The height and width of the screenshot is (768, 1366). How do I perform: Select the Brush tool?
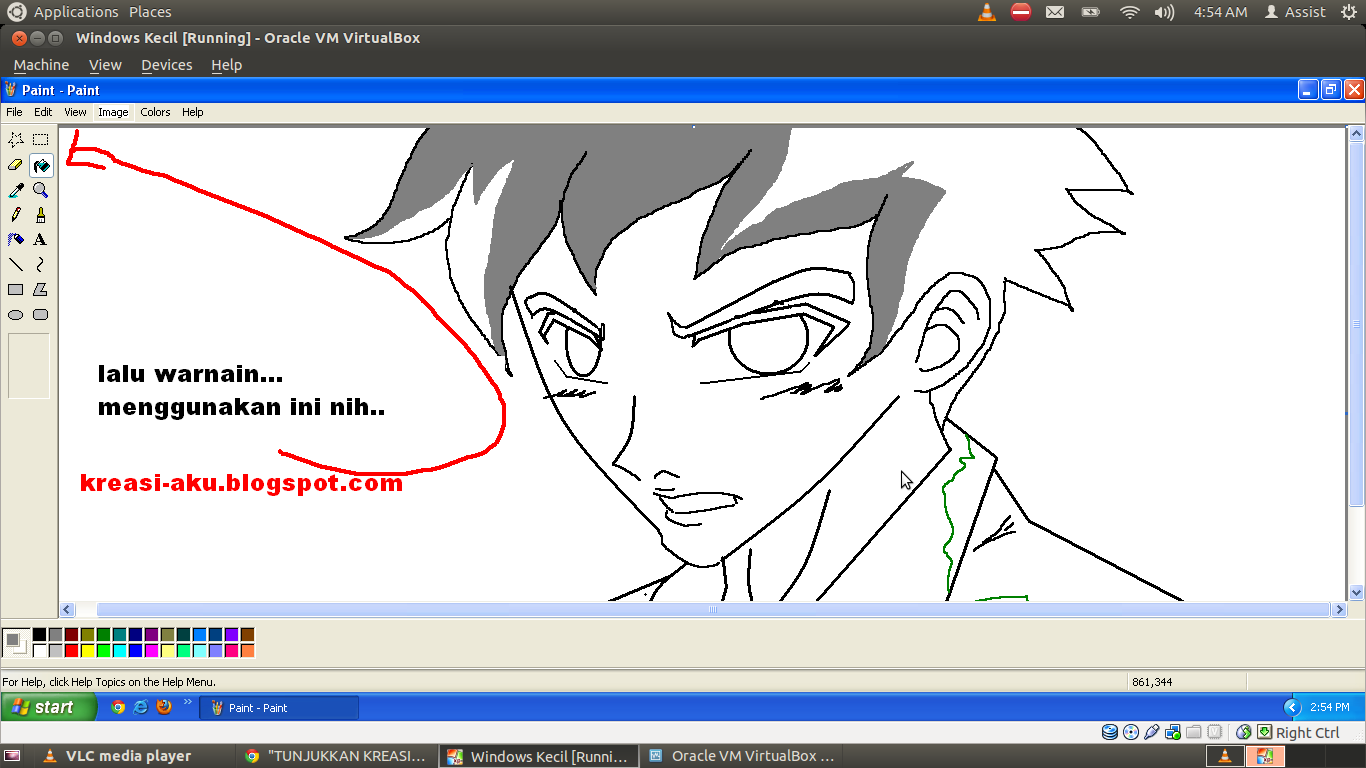[40, 215]
